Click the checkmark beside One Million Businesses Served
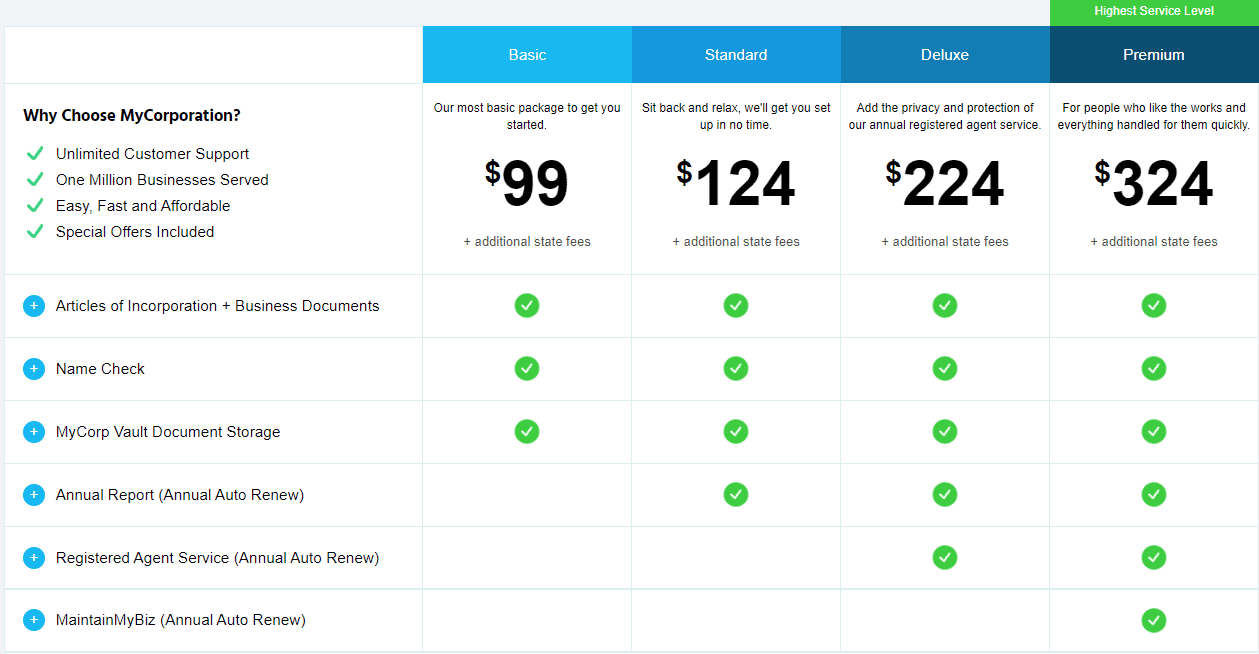Image resolution: width=1259 pixels, height=654 pixels. [36, 179]
